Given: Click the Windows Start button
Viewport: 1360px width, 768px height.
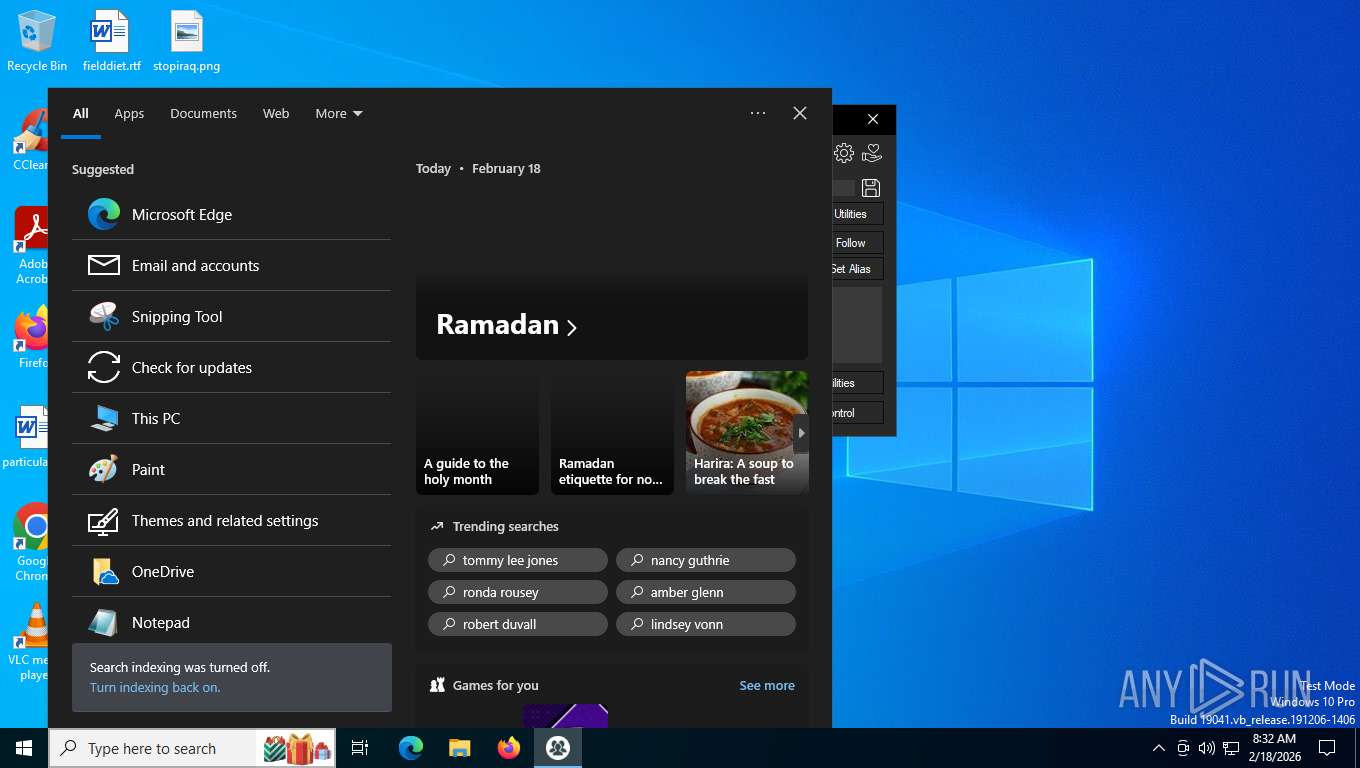Looking at the screenshot, I should coord(24,748).
